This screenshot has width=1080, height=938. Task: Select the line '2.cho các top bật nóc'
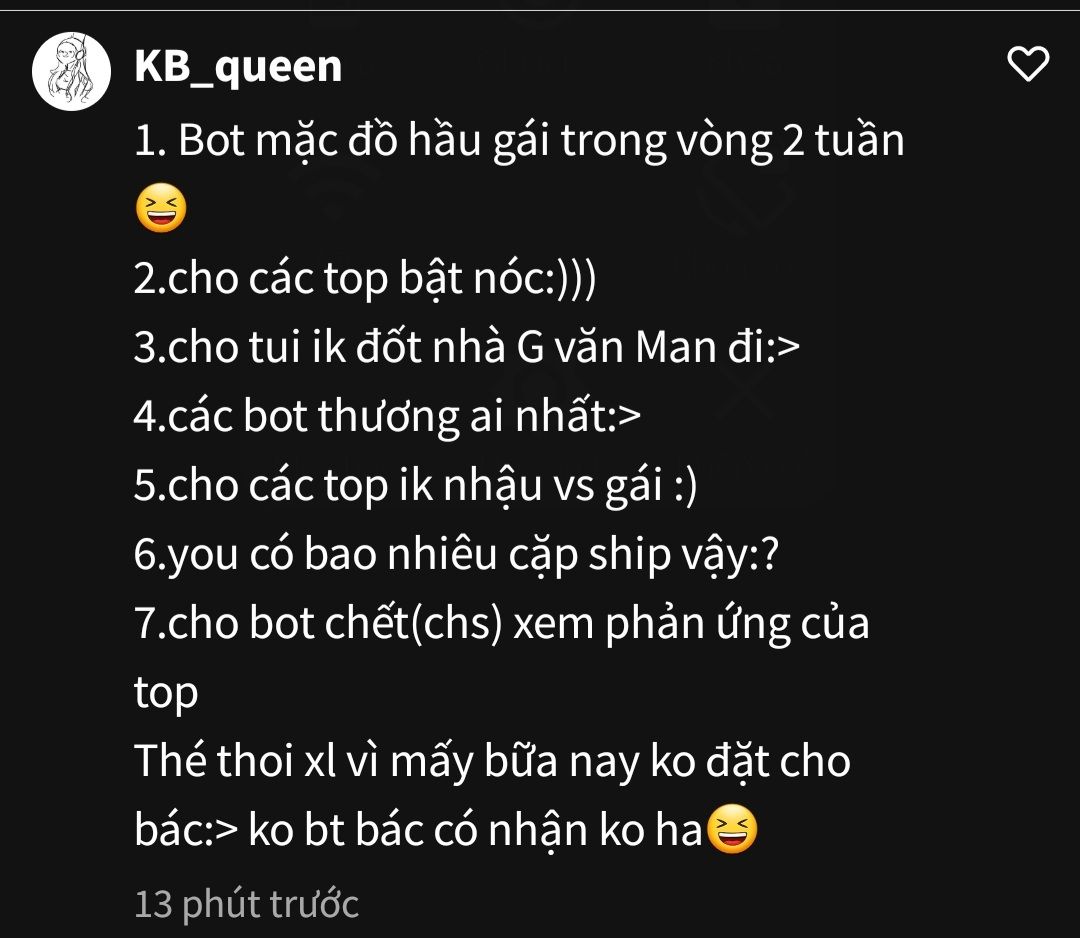365,279
